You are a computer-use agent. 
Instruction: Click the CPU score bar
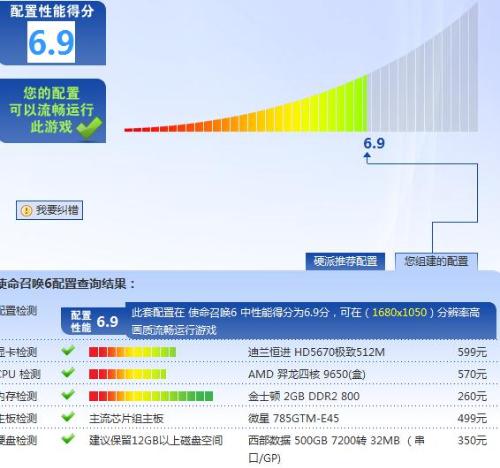click(127, 374)
